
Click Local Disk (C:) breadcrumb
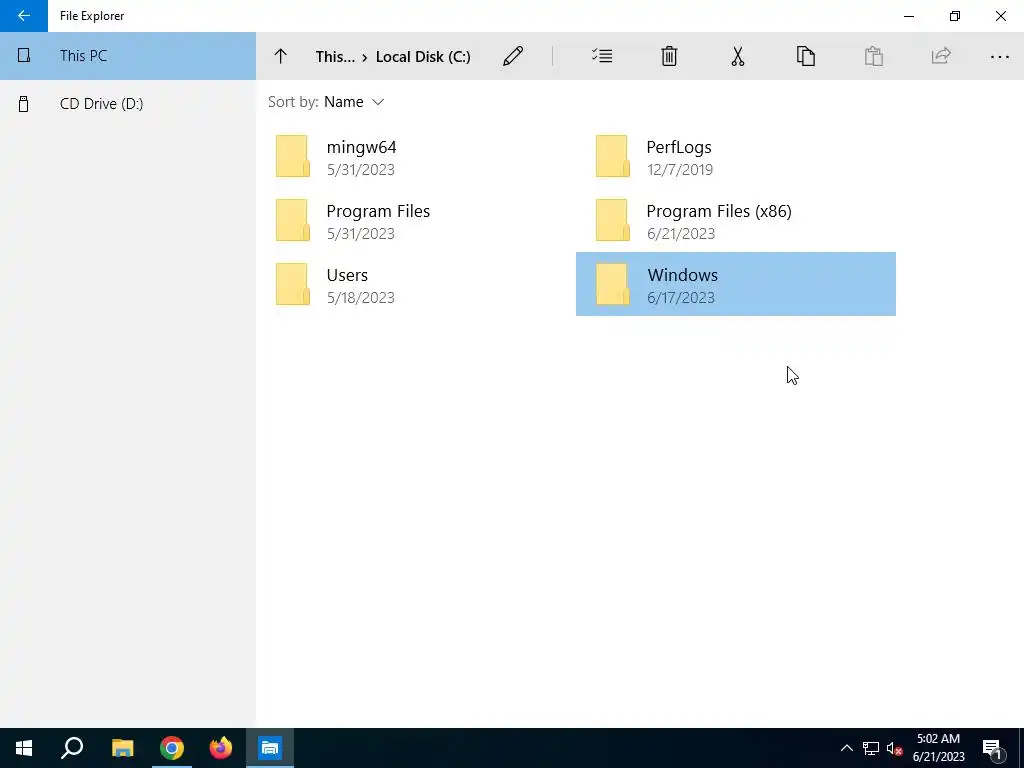coord(423,57)
